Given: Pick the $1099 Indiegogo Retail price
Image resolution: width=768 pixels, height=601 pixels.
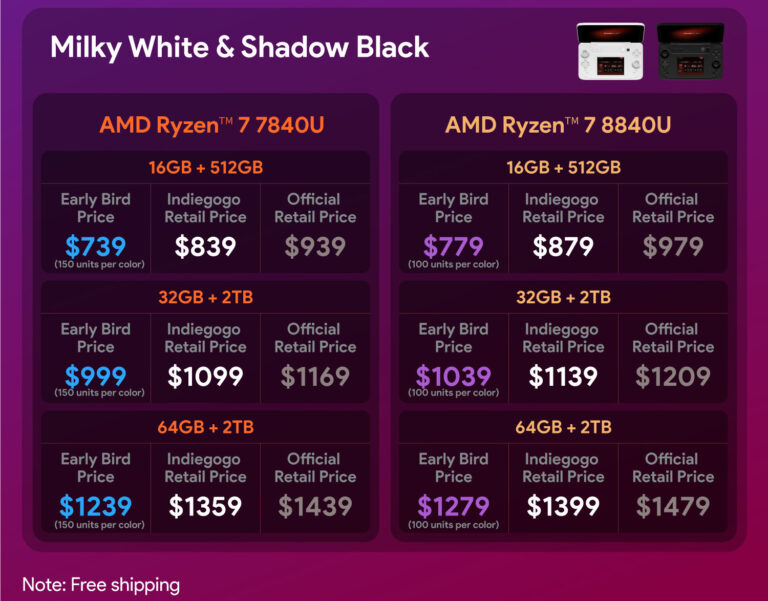Looking at the screenshot, I should pyautogui.click(x=205, y=376).
